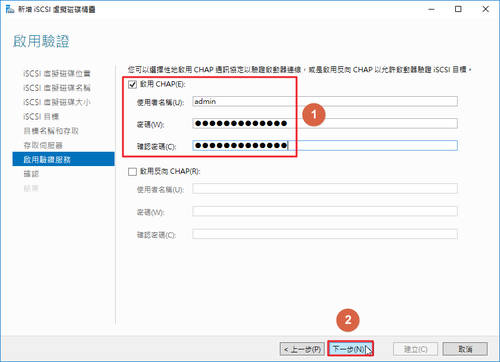This screenshot has width=500, height=362.
Task: Go to the iSCSI 目標 step
Action: [x=41, y=116]
